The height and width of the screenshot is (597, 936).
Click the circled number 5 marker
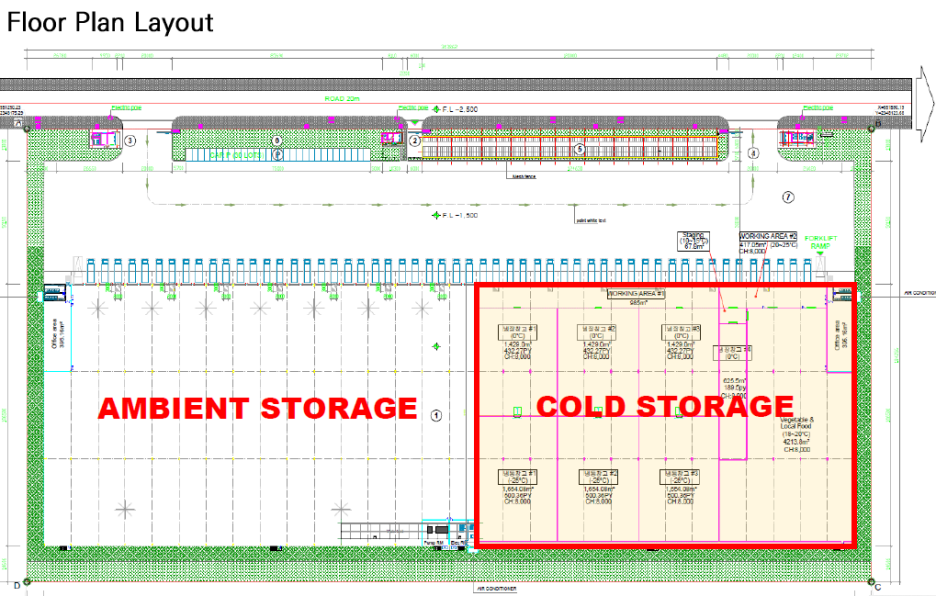coord(579,149)
